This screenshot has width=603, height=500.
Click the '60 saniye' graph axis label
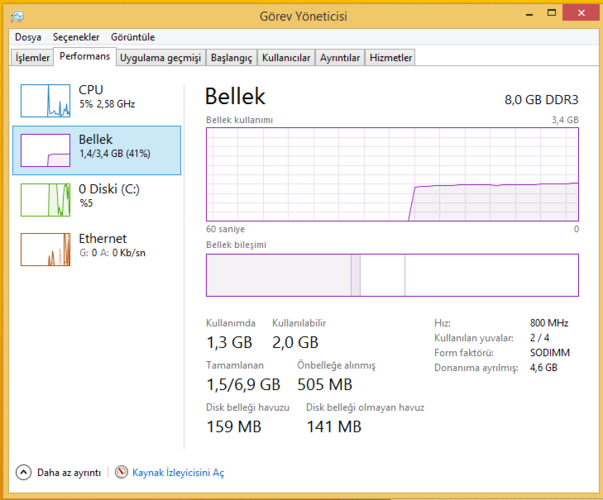225,229
